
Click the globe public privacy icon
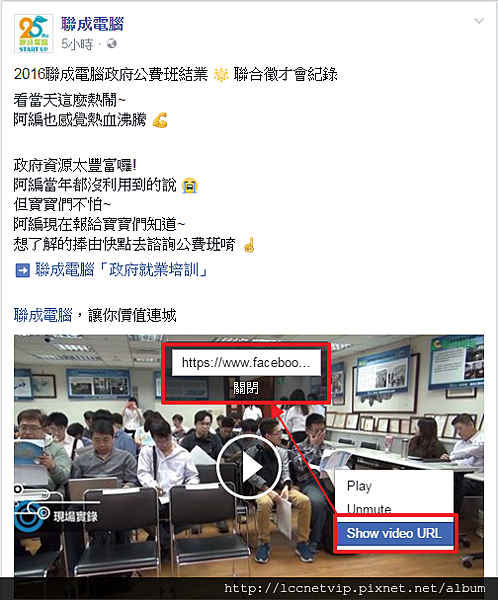pyautogui.click(x=111, y=44)
